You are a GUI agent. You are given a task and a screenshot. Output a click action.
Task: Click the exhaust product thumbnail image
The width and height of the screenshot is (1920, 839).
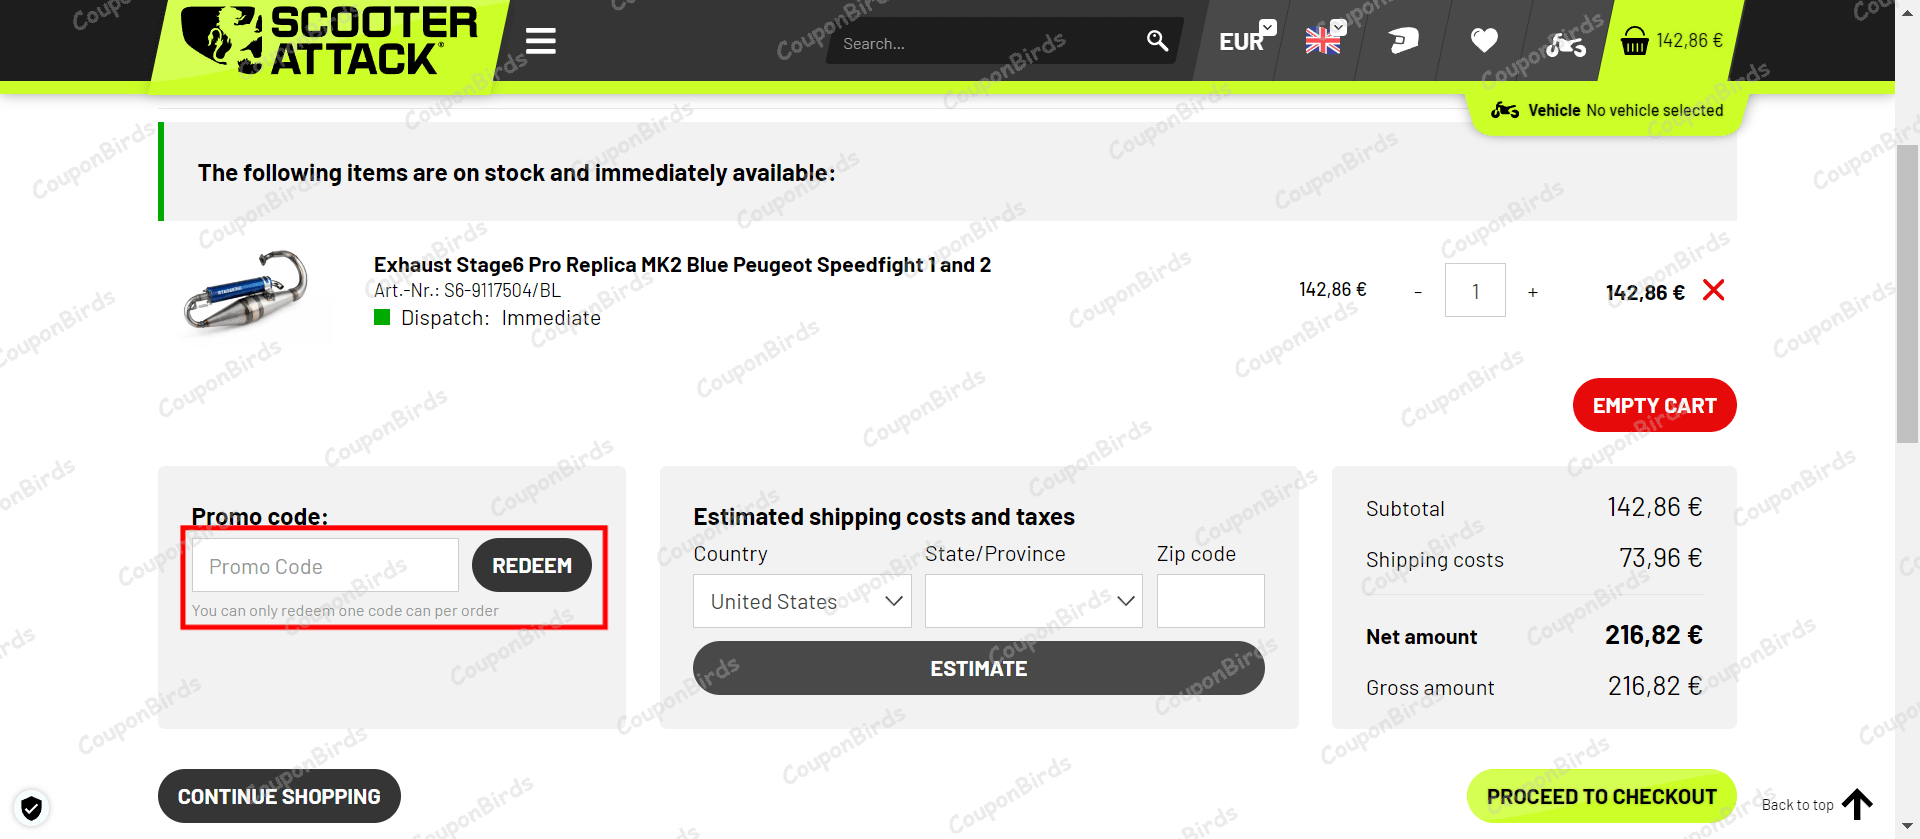pos(246,290)
